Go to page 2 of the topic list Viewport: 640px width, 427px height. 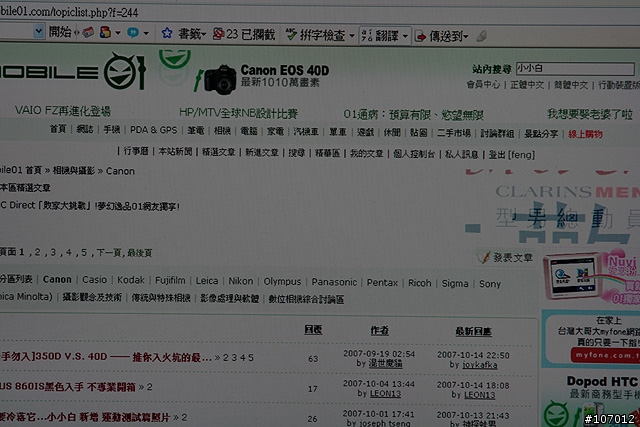pyautogui.click(x=37, y=252)
